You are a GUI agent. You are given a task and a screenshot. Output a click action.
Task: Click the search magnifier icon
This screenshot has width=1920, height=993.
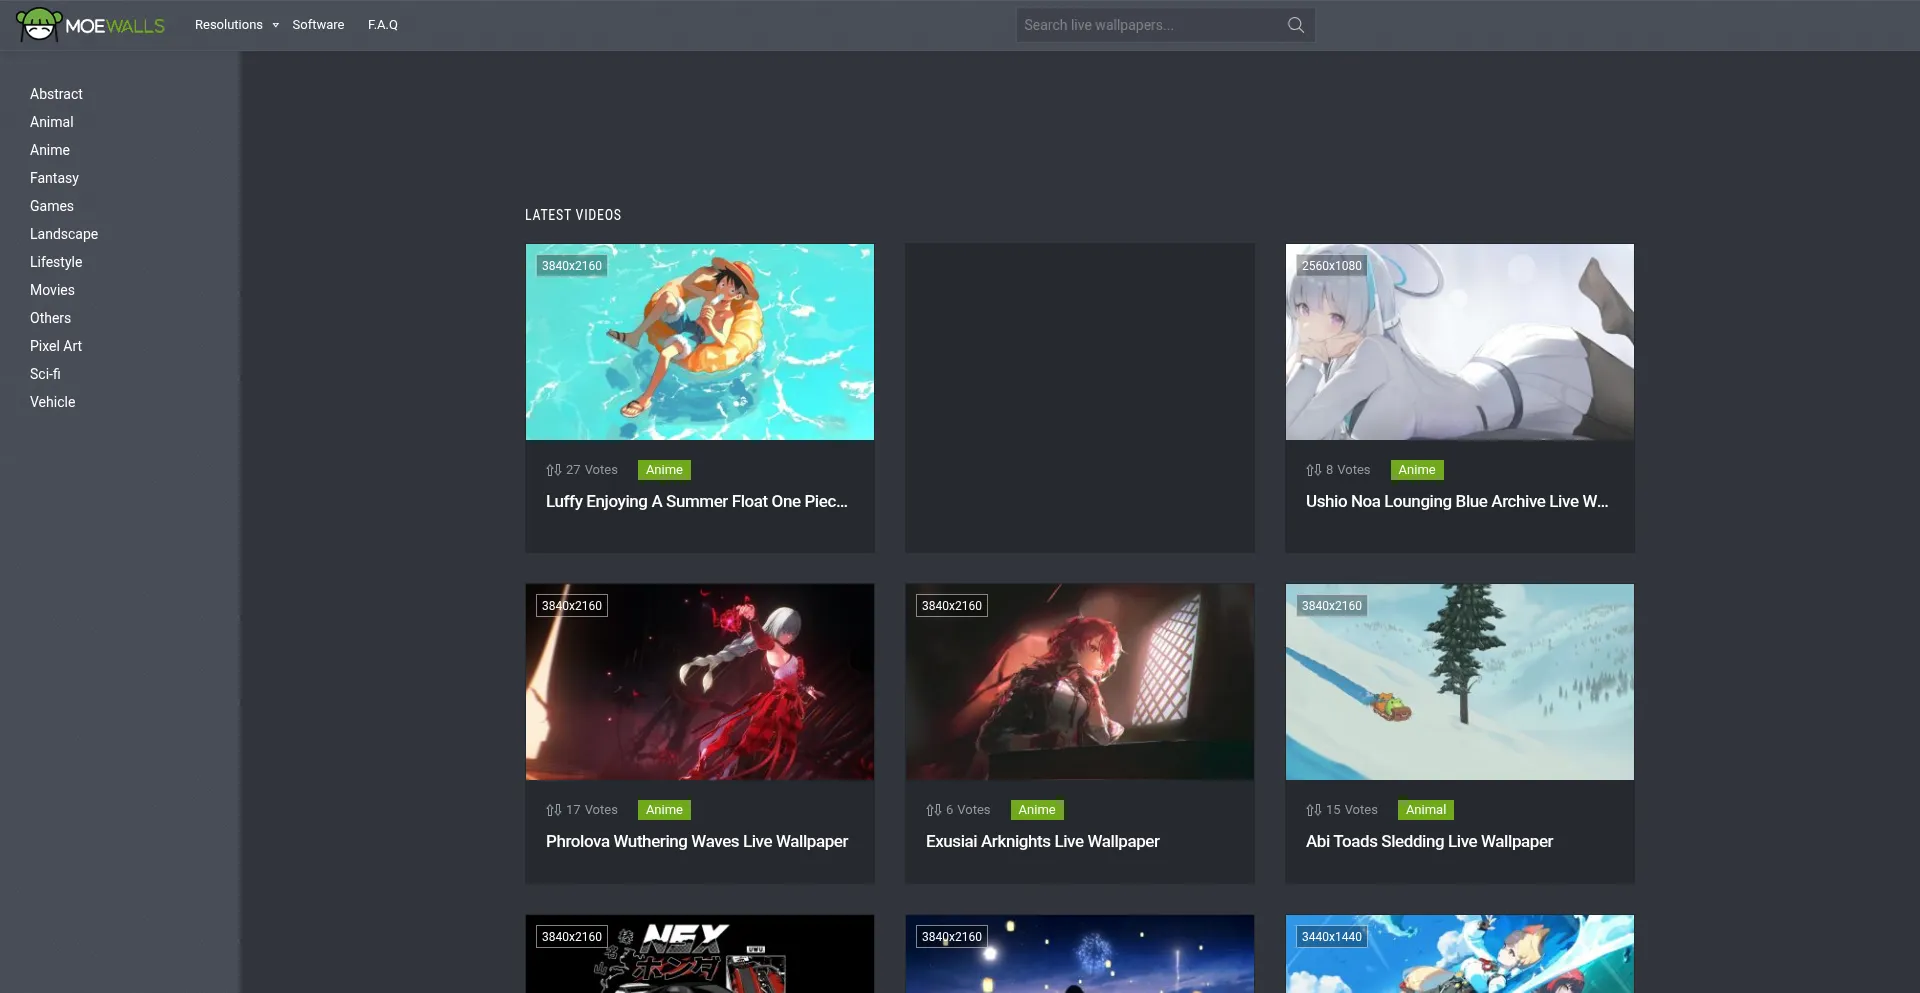click(x=1295, y=25)
